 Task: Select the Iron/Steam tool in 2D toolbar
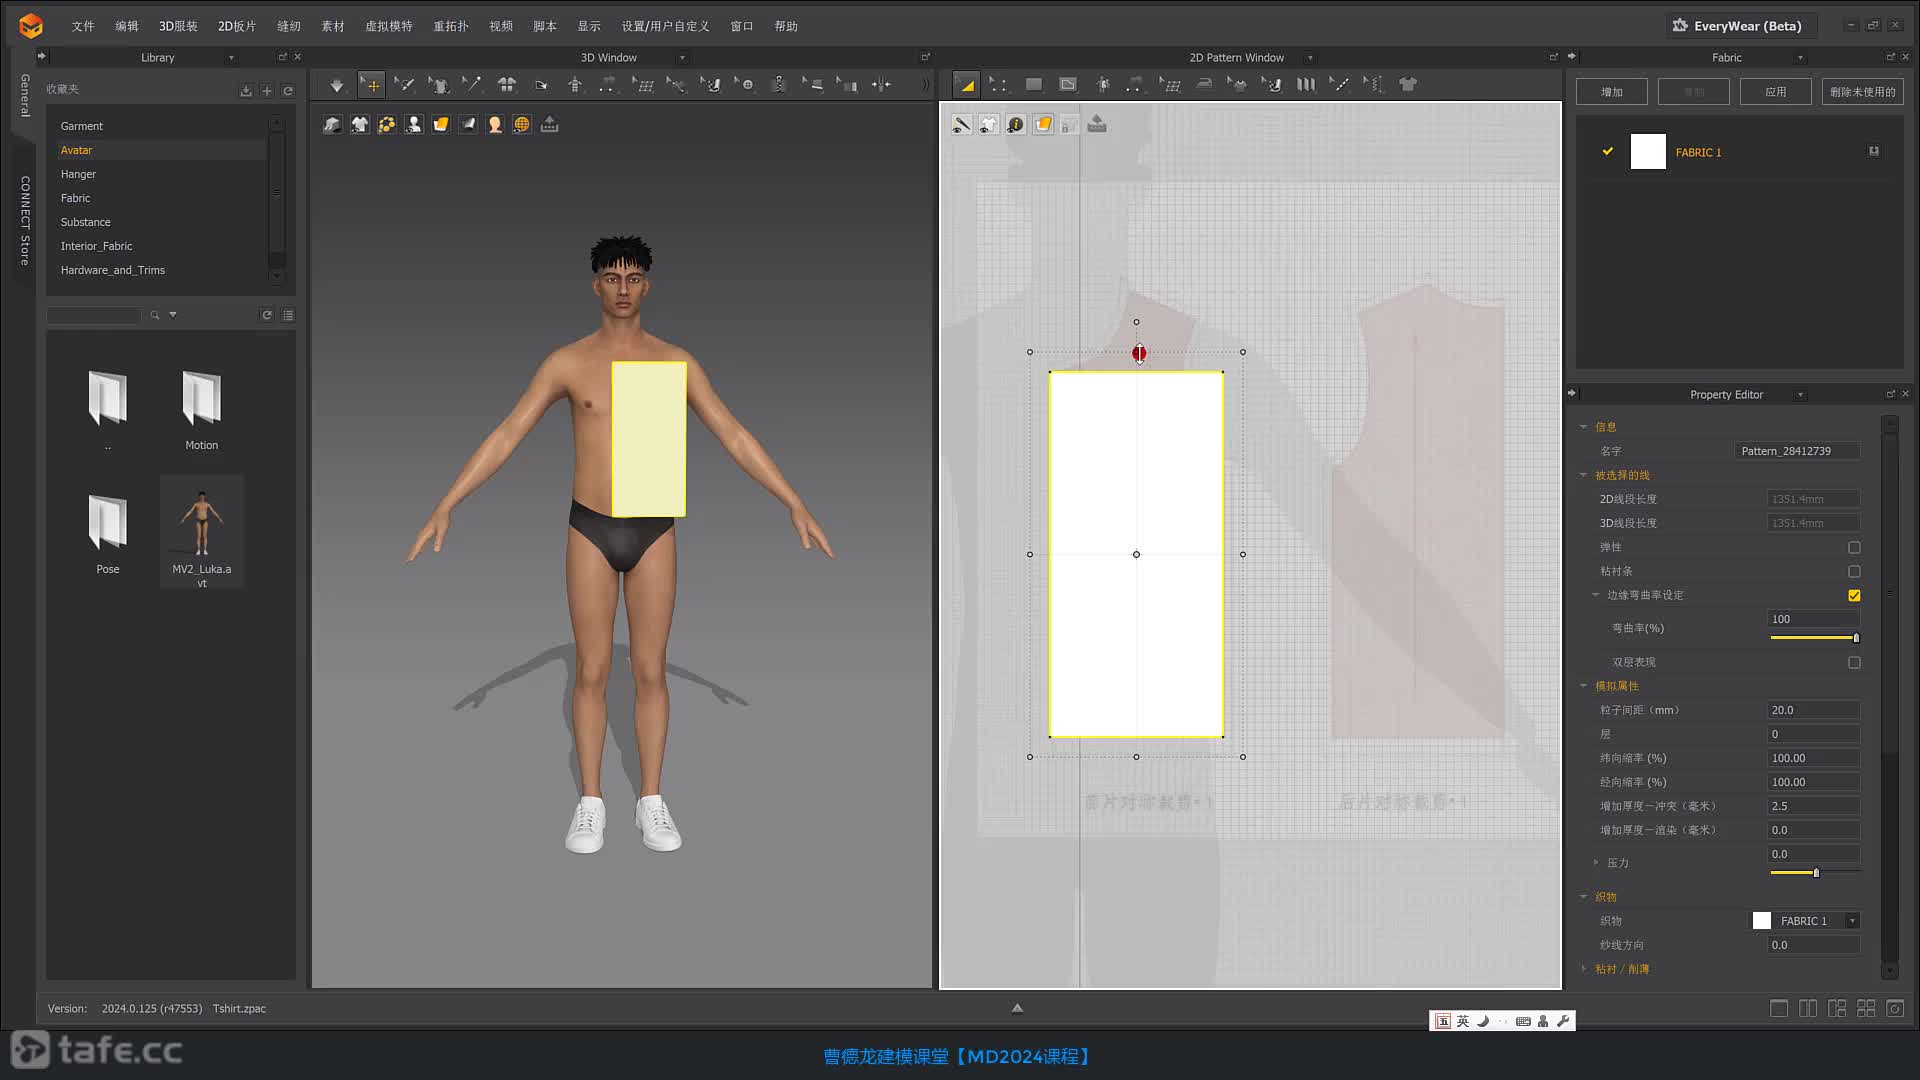pyautogui.click(x=1204, y=85)
